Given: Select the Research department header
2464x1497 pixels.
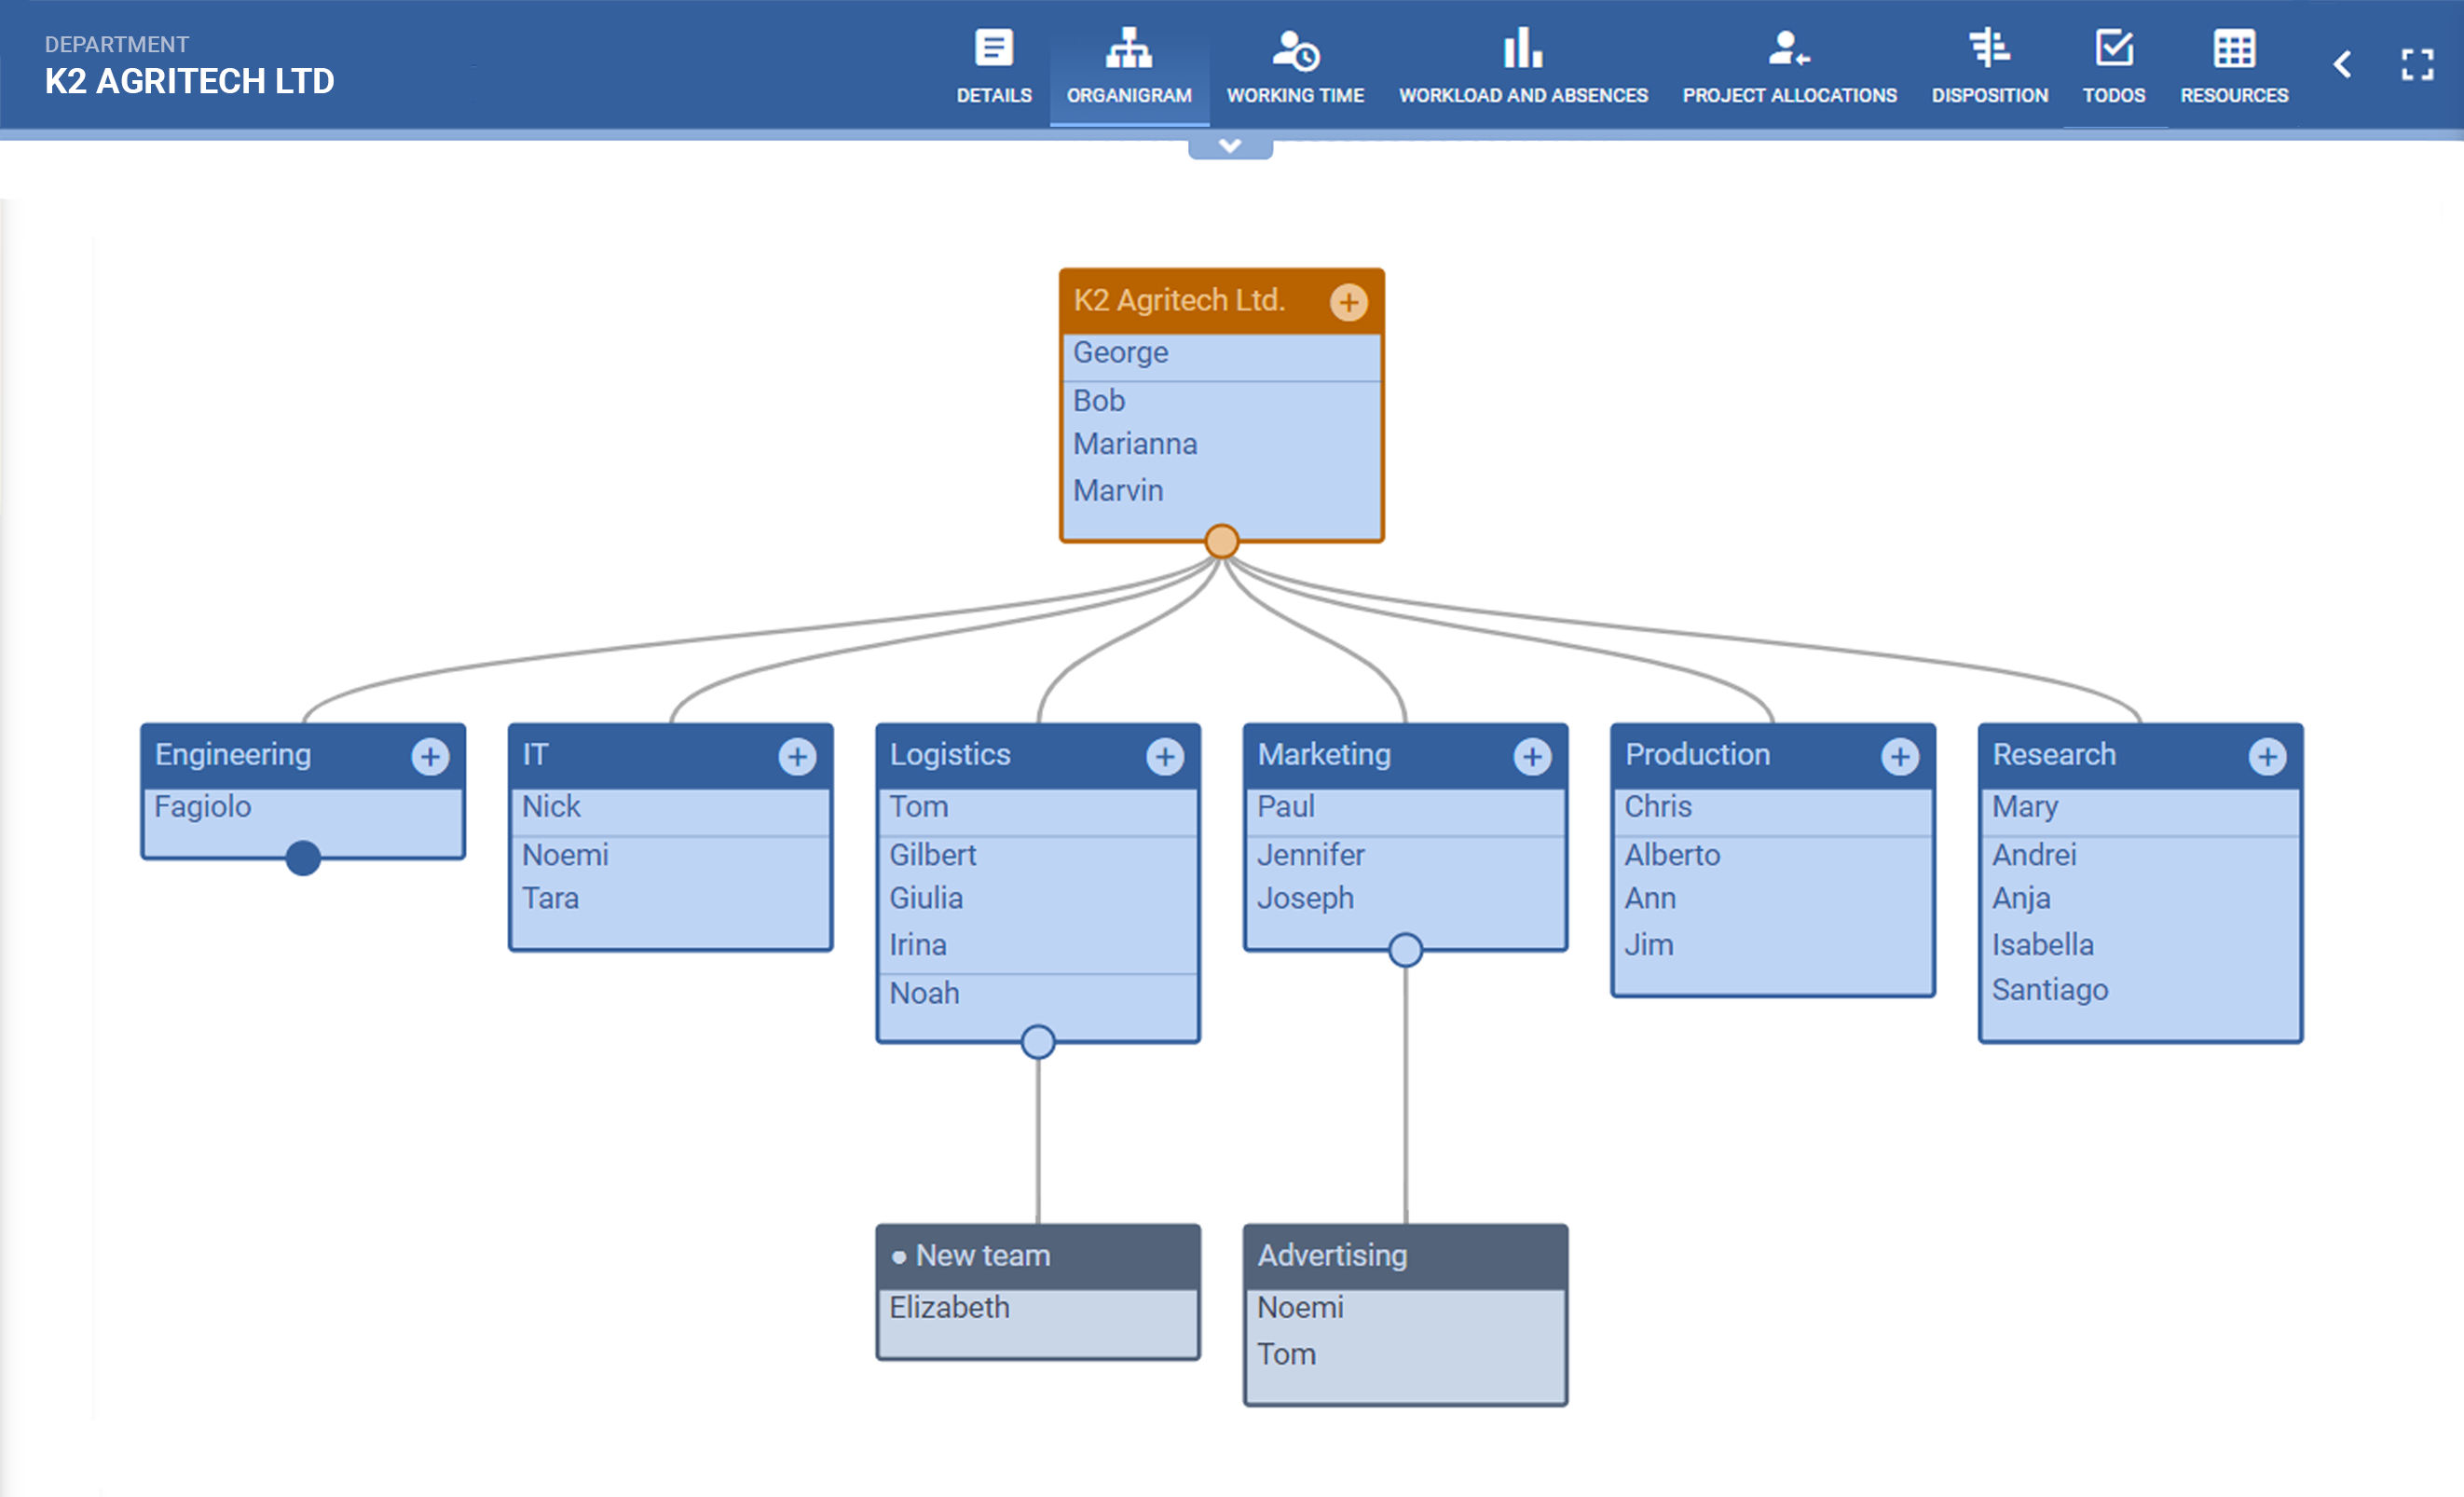Looking at the screenshot, I should [x=2140, y=755].
